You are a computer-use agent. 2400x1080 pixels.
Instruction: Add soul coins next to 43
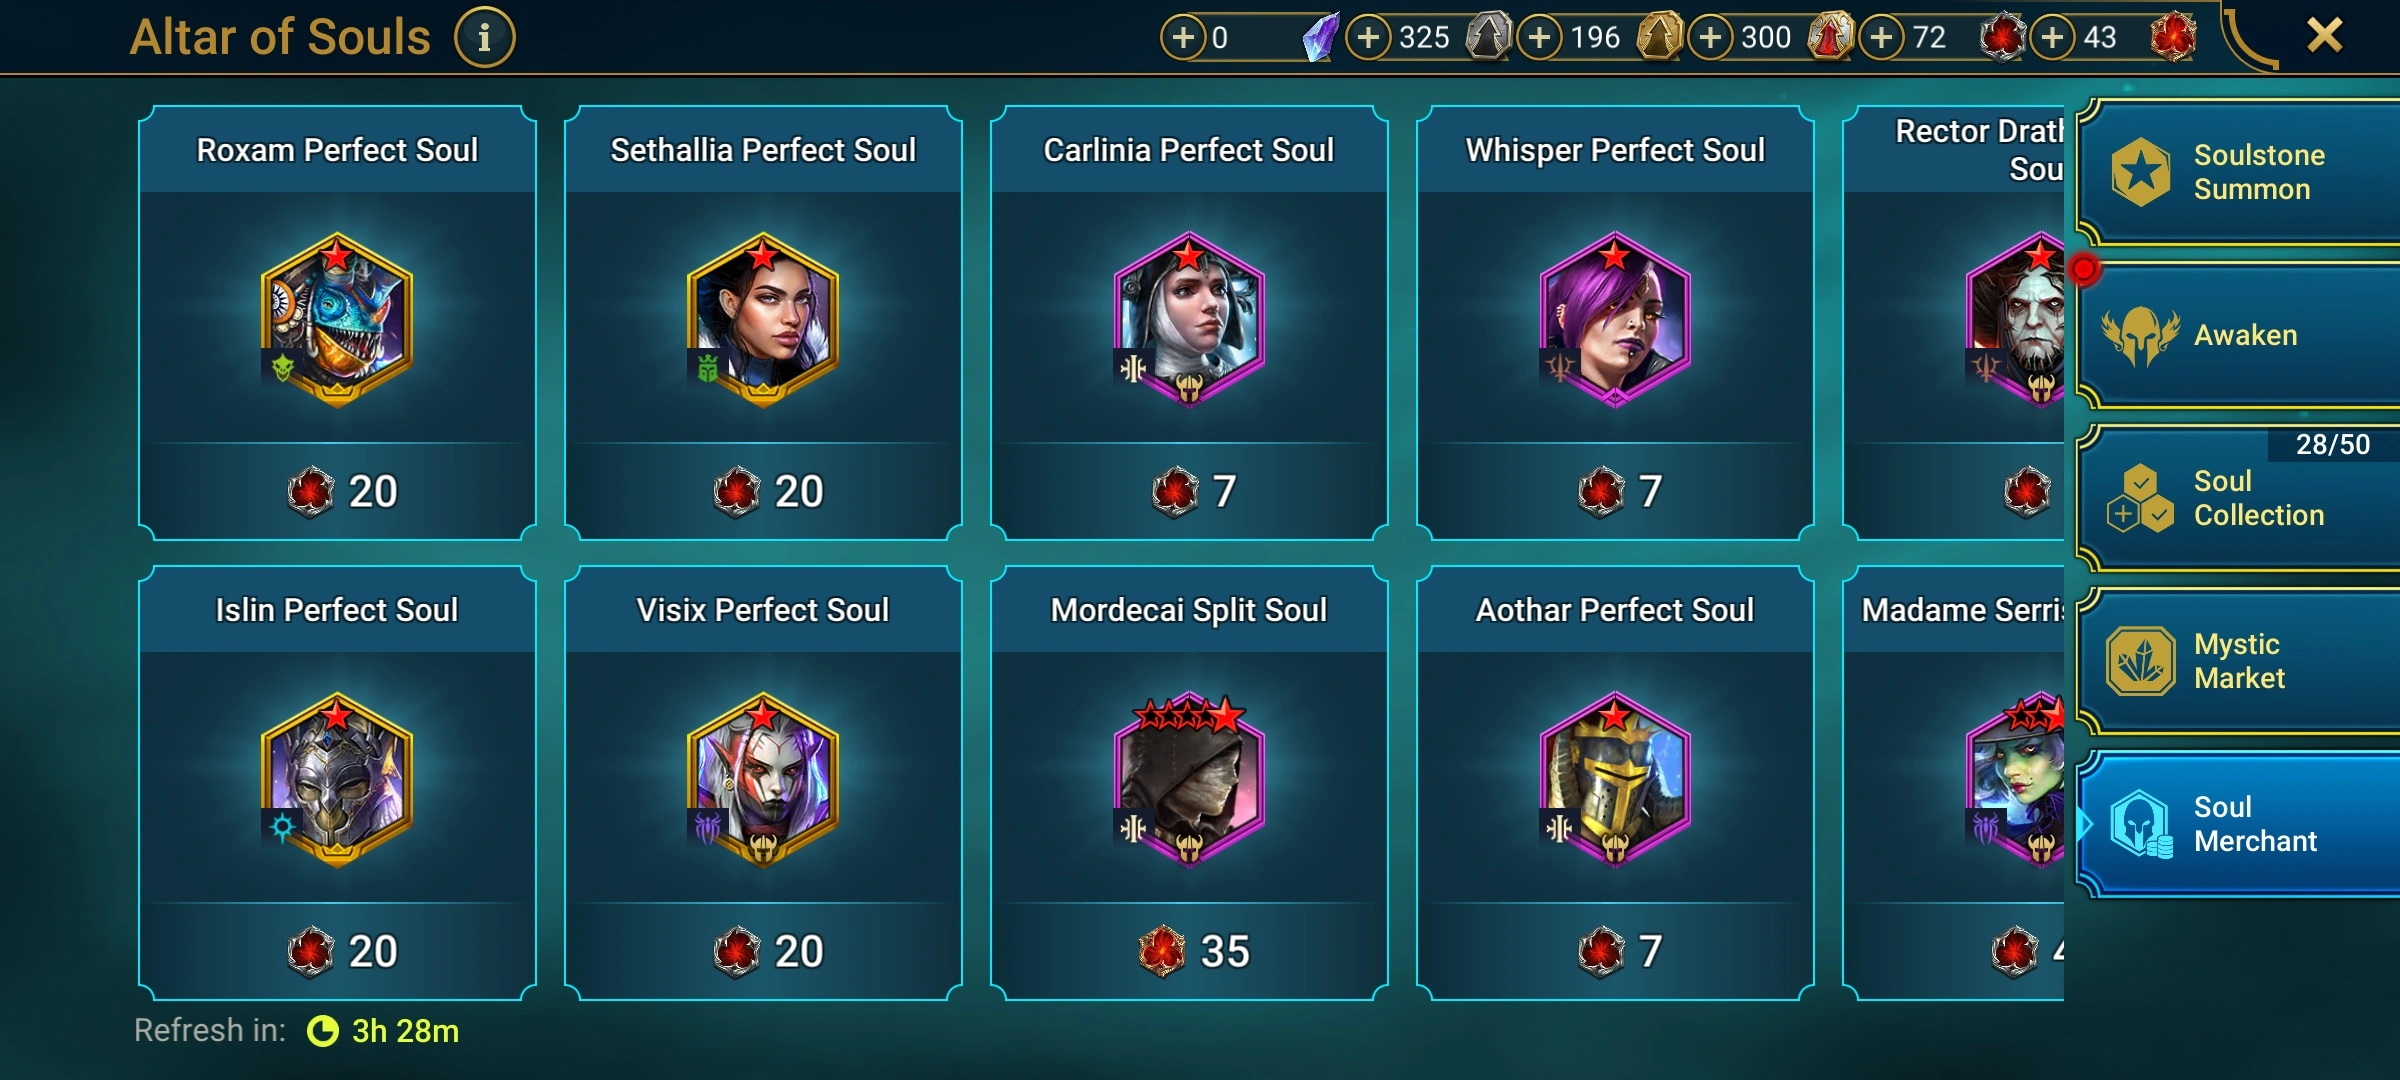click(x=2053, y=38)
